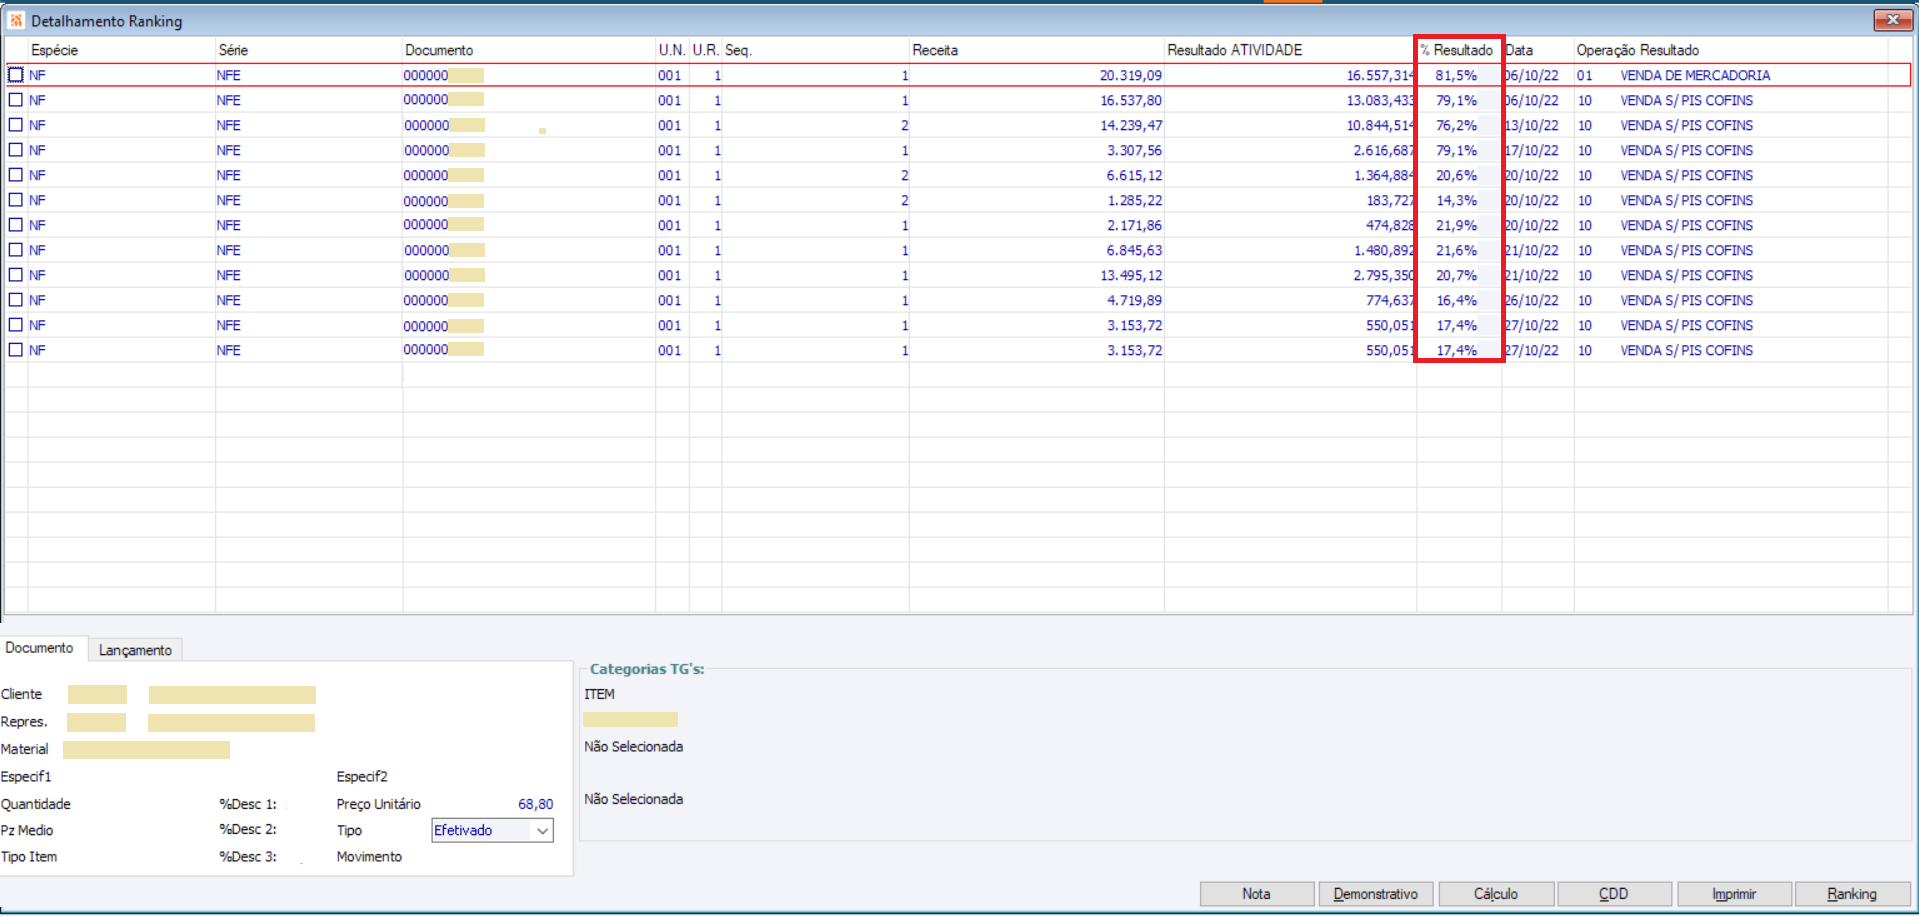Screen dimensions: 1919x916
Task: Check the 6.845,63 receita row checkbox
Action: (16, 250)
